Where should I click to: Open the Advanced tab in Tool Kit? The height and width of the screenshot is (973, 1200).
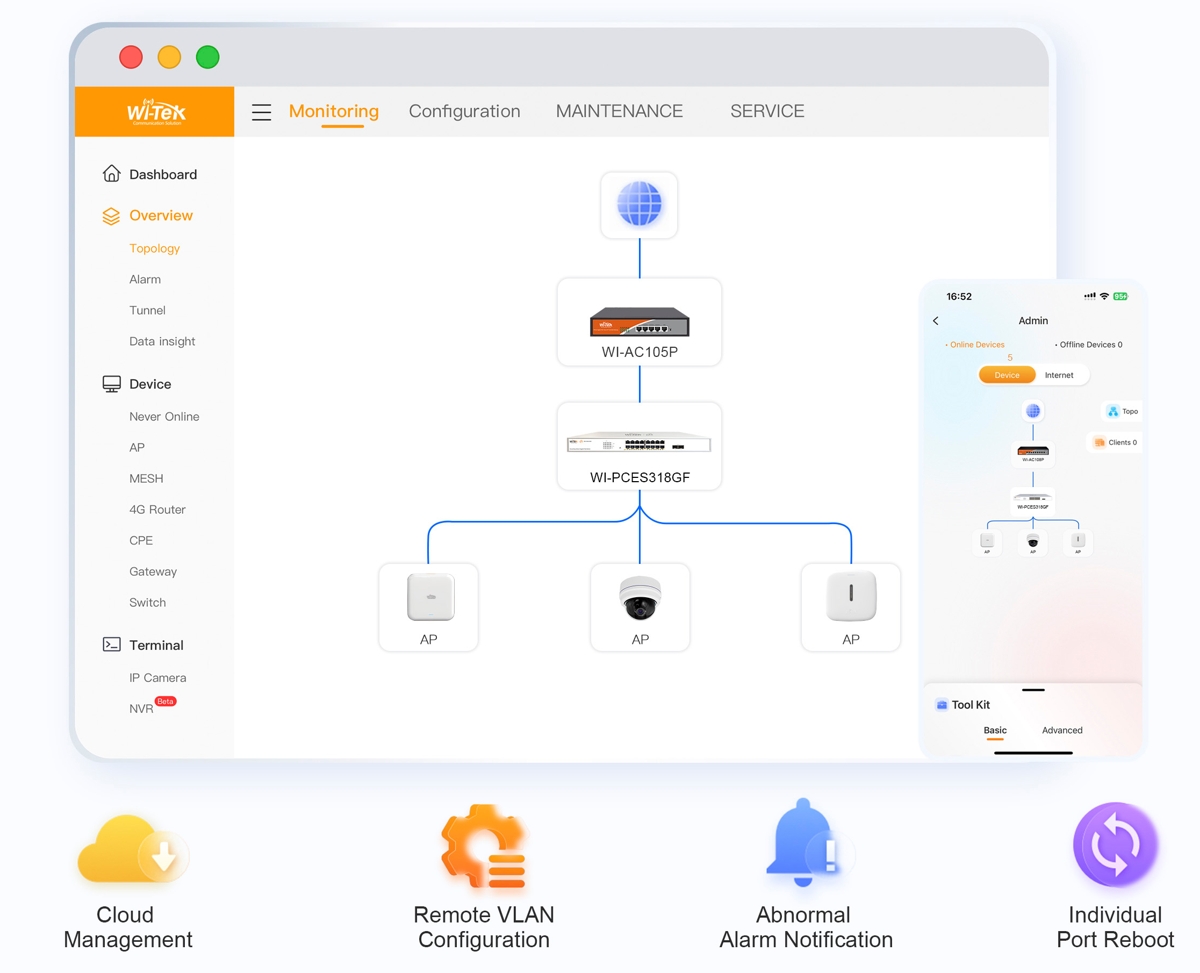[x=1062, y=730]
